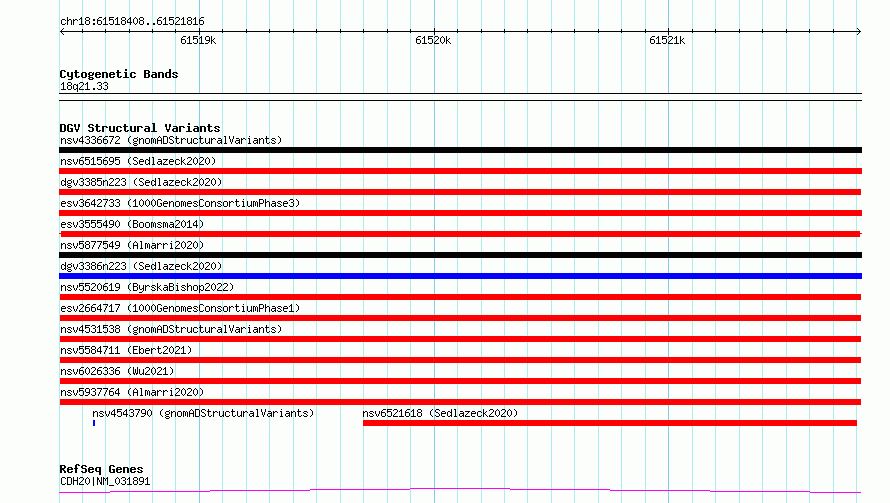
Task: Open nsv4531538 (gnomADStructuralVariants) label
Action: (x=171, y=329)
